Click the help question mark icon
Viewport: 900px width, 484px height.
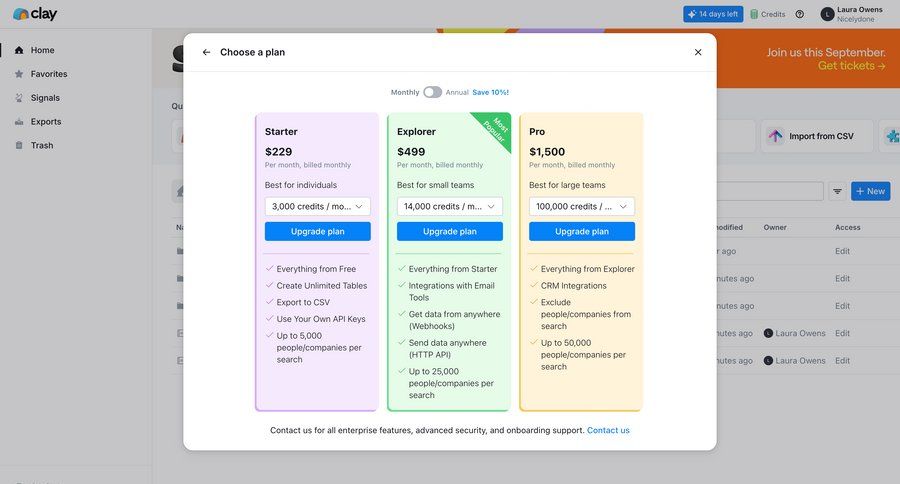800,14
